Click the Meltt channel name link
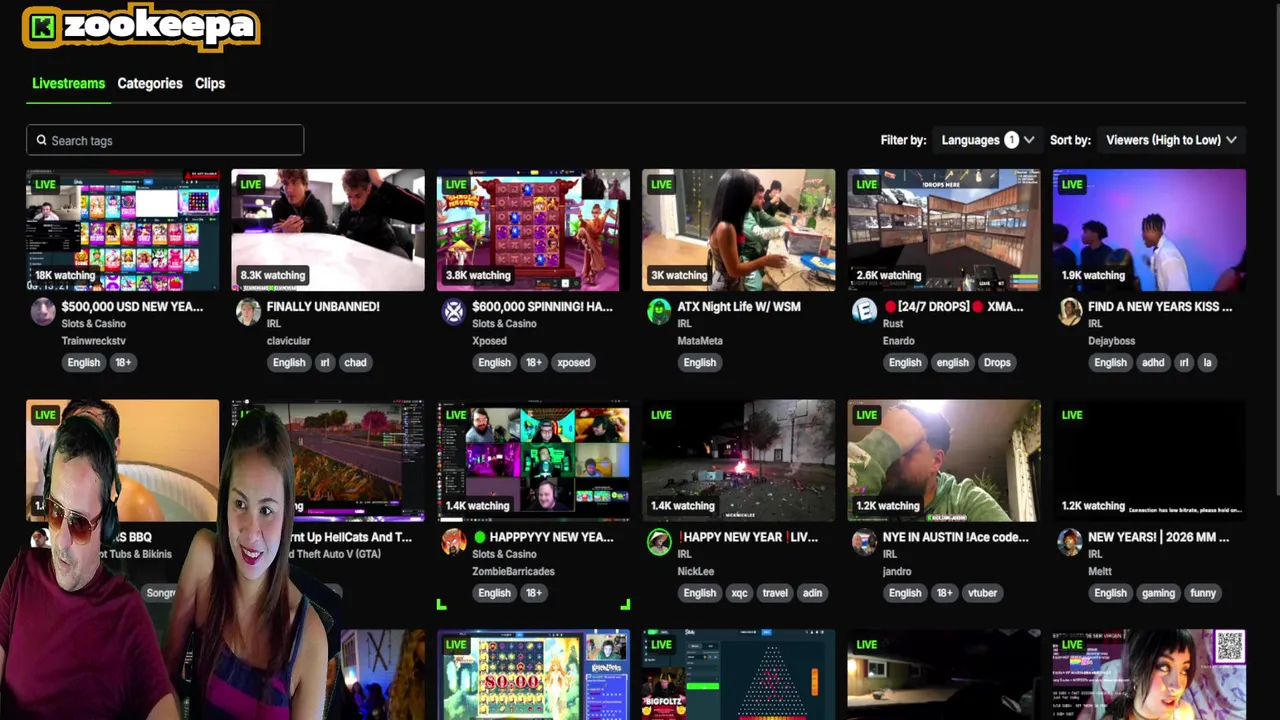This screenshot has height=720, width=1280. pyautogui.click(x=1100, y=571)
